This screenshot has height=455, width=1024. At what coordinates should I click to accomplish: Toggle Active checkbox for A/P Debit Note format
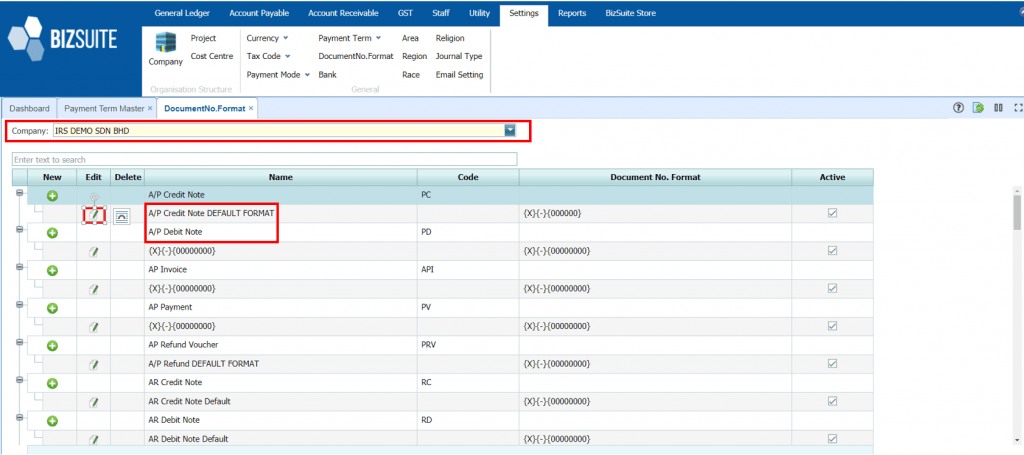tap(833, 251)
